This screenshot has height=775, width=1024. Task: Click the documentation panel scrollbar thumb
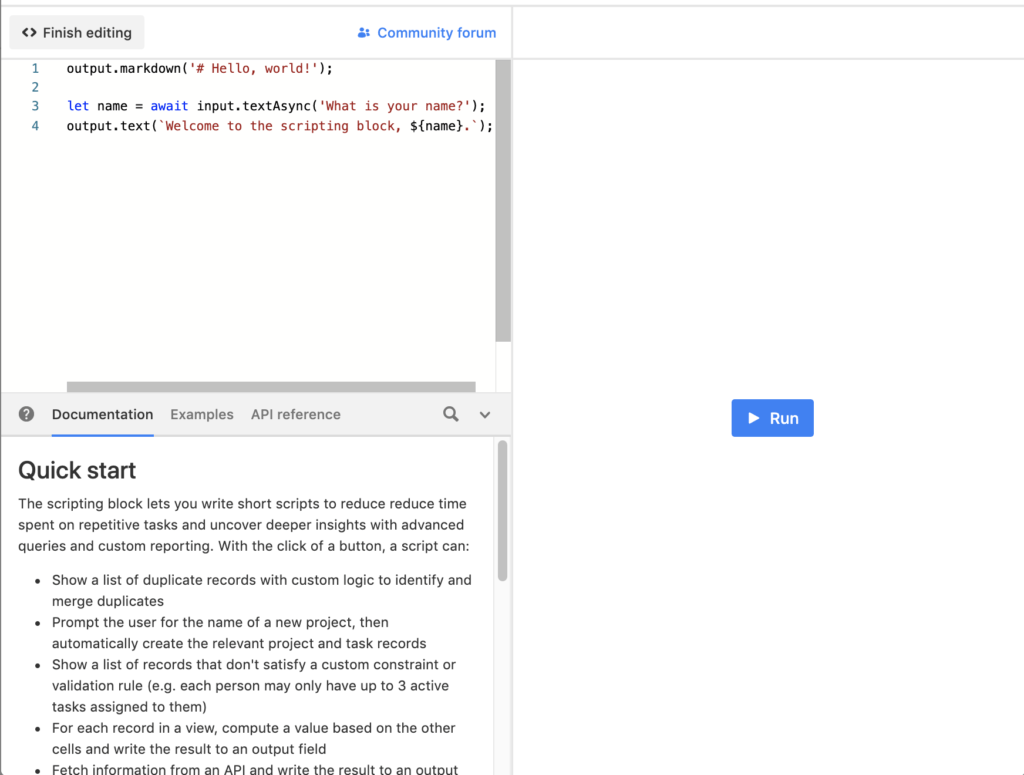click(x=502, y=510)
